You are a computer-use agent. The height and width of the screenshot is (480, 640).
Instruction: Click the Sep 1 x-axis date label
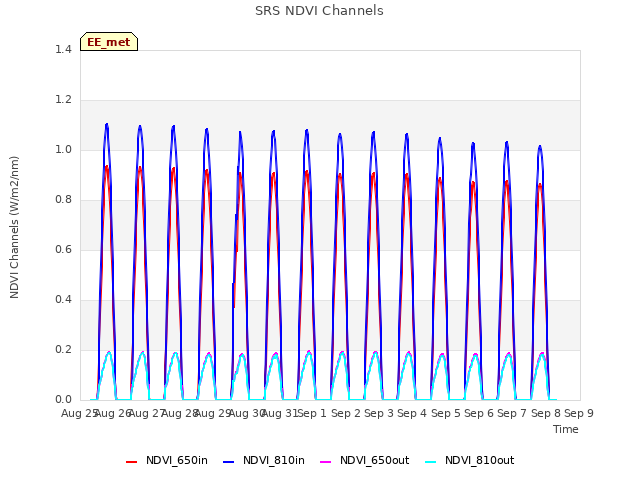pyautogui.click(x=312, y=413)
